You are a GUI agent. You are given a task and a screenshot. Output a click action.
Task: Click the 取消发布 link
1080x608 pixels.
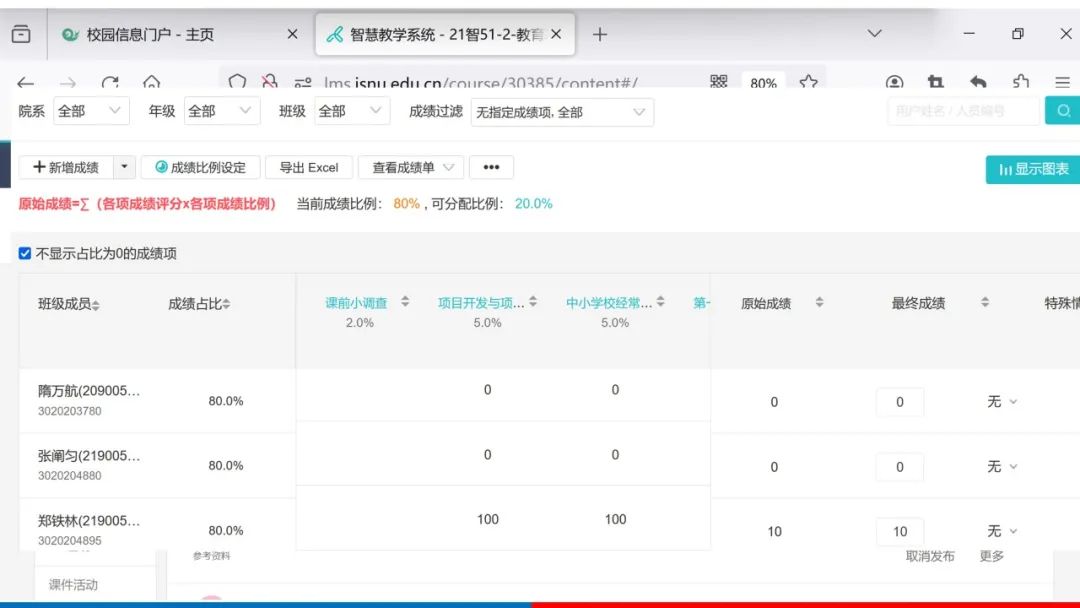[x=930, y=556]
